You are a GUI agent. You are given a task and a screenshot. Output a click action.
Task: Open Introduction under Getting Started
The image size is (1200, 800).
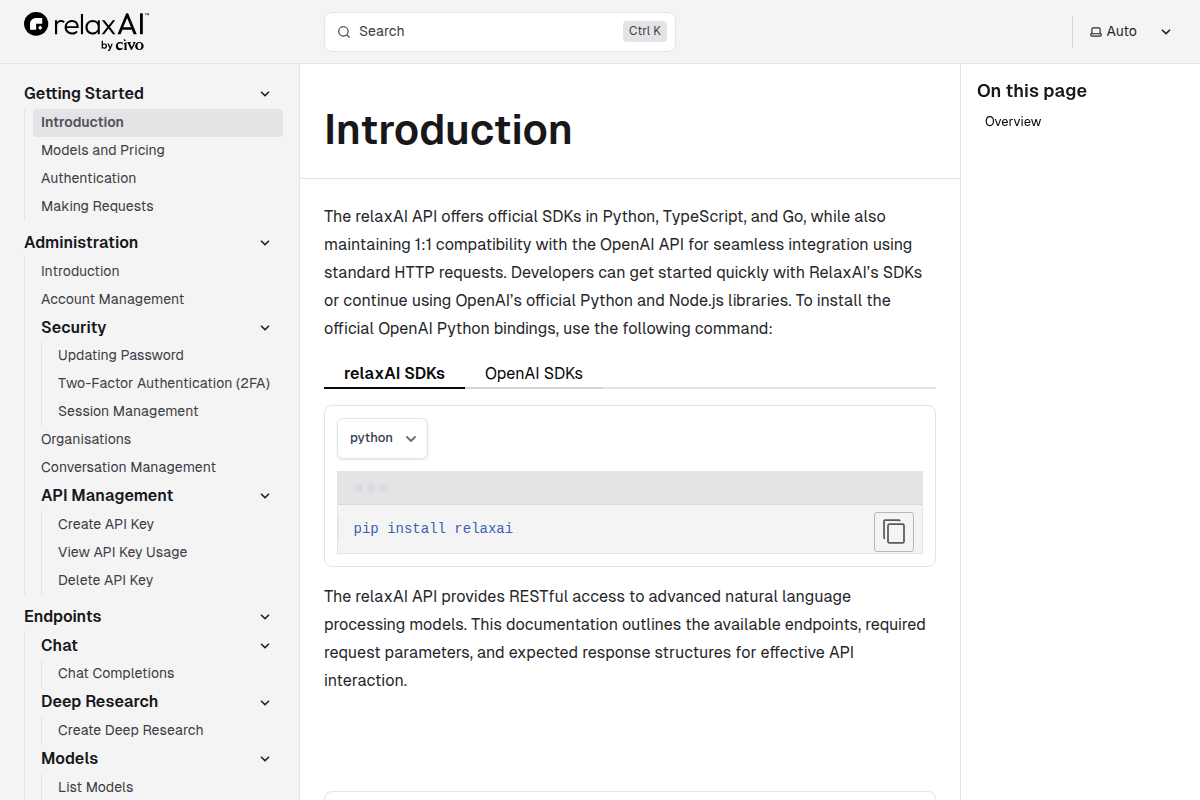point(158,122)
